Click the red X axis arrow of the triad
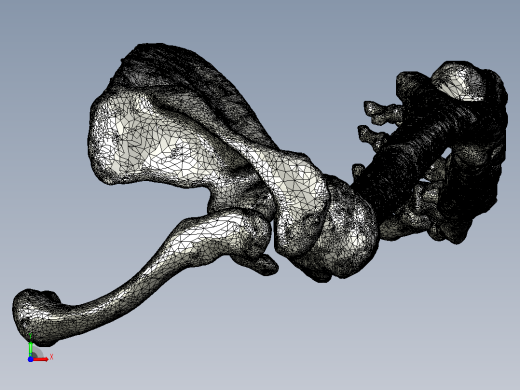This screenshot has width=520, height=390. (x=41, y=359)
